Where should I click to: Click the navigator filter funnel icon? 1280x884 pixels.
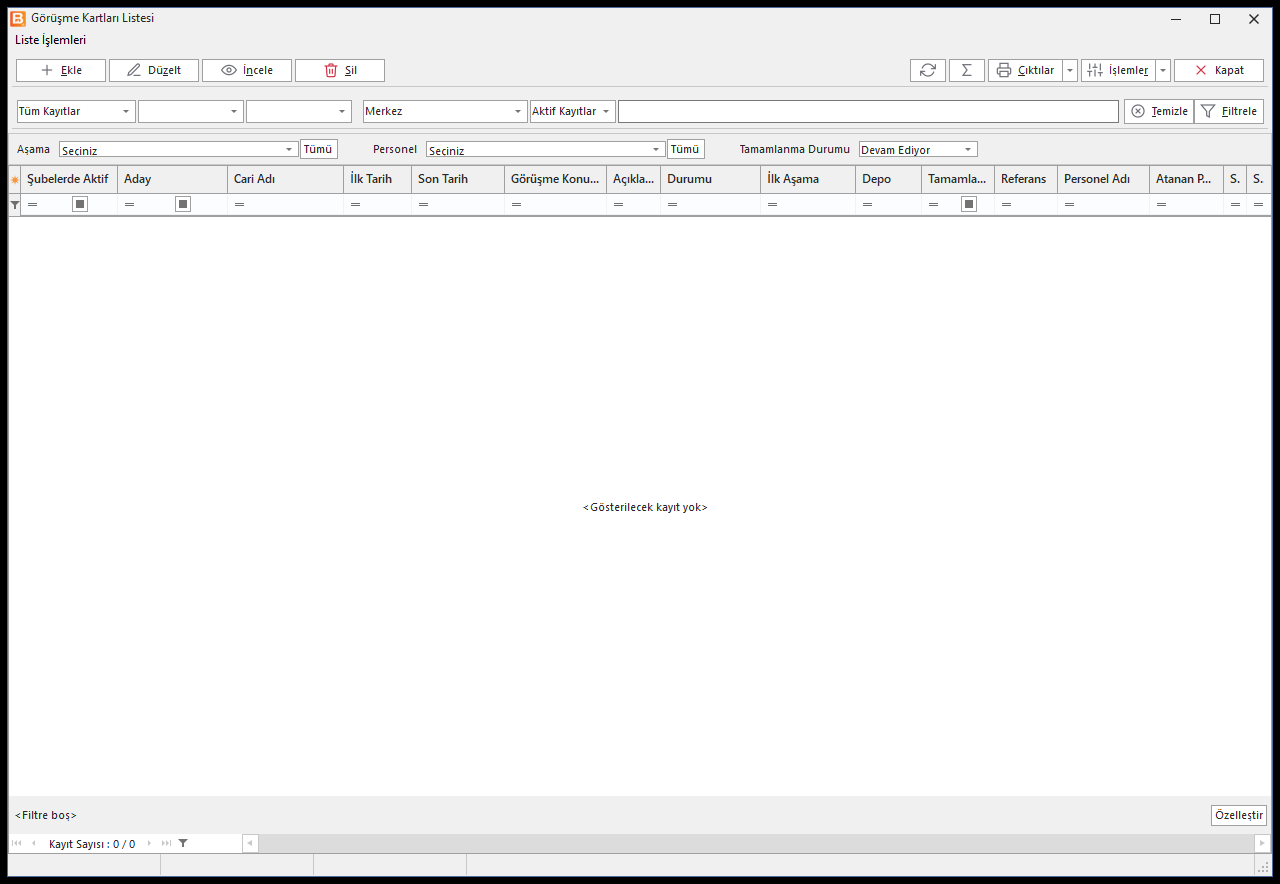(x=183, y=843)
